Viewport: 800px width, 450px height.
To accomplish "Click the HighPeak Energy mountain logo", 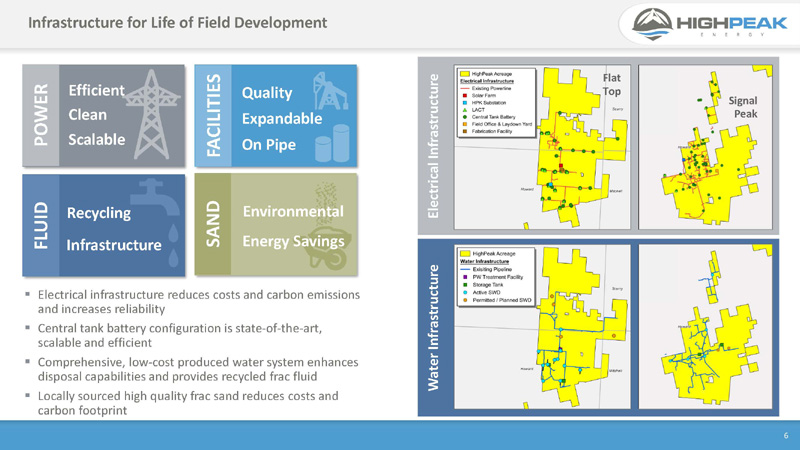I will (657, 25).
